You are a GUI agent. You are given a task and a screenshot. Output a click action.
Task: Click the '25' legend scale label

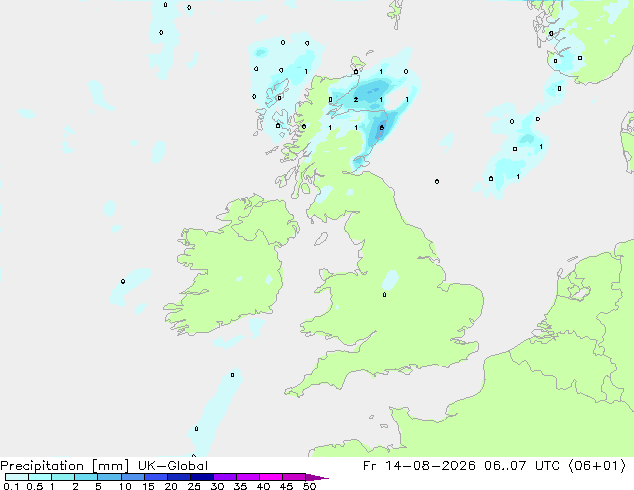pyautogui.click(x=194, y=486)
